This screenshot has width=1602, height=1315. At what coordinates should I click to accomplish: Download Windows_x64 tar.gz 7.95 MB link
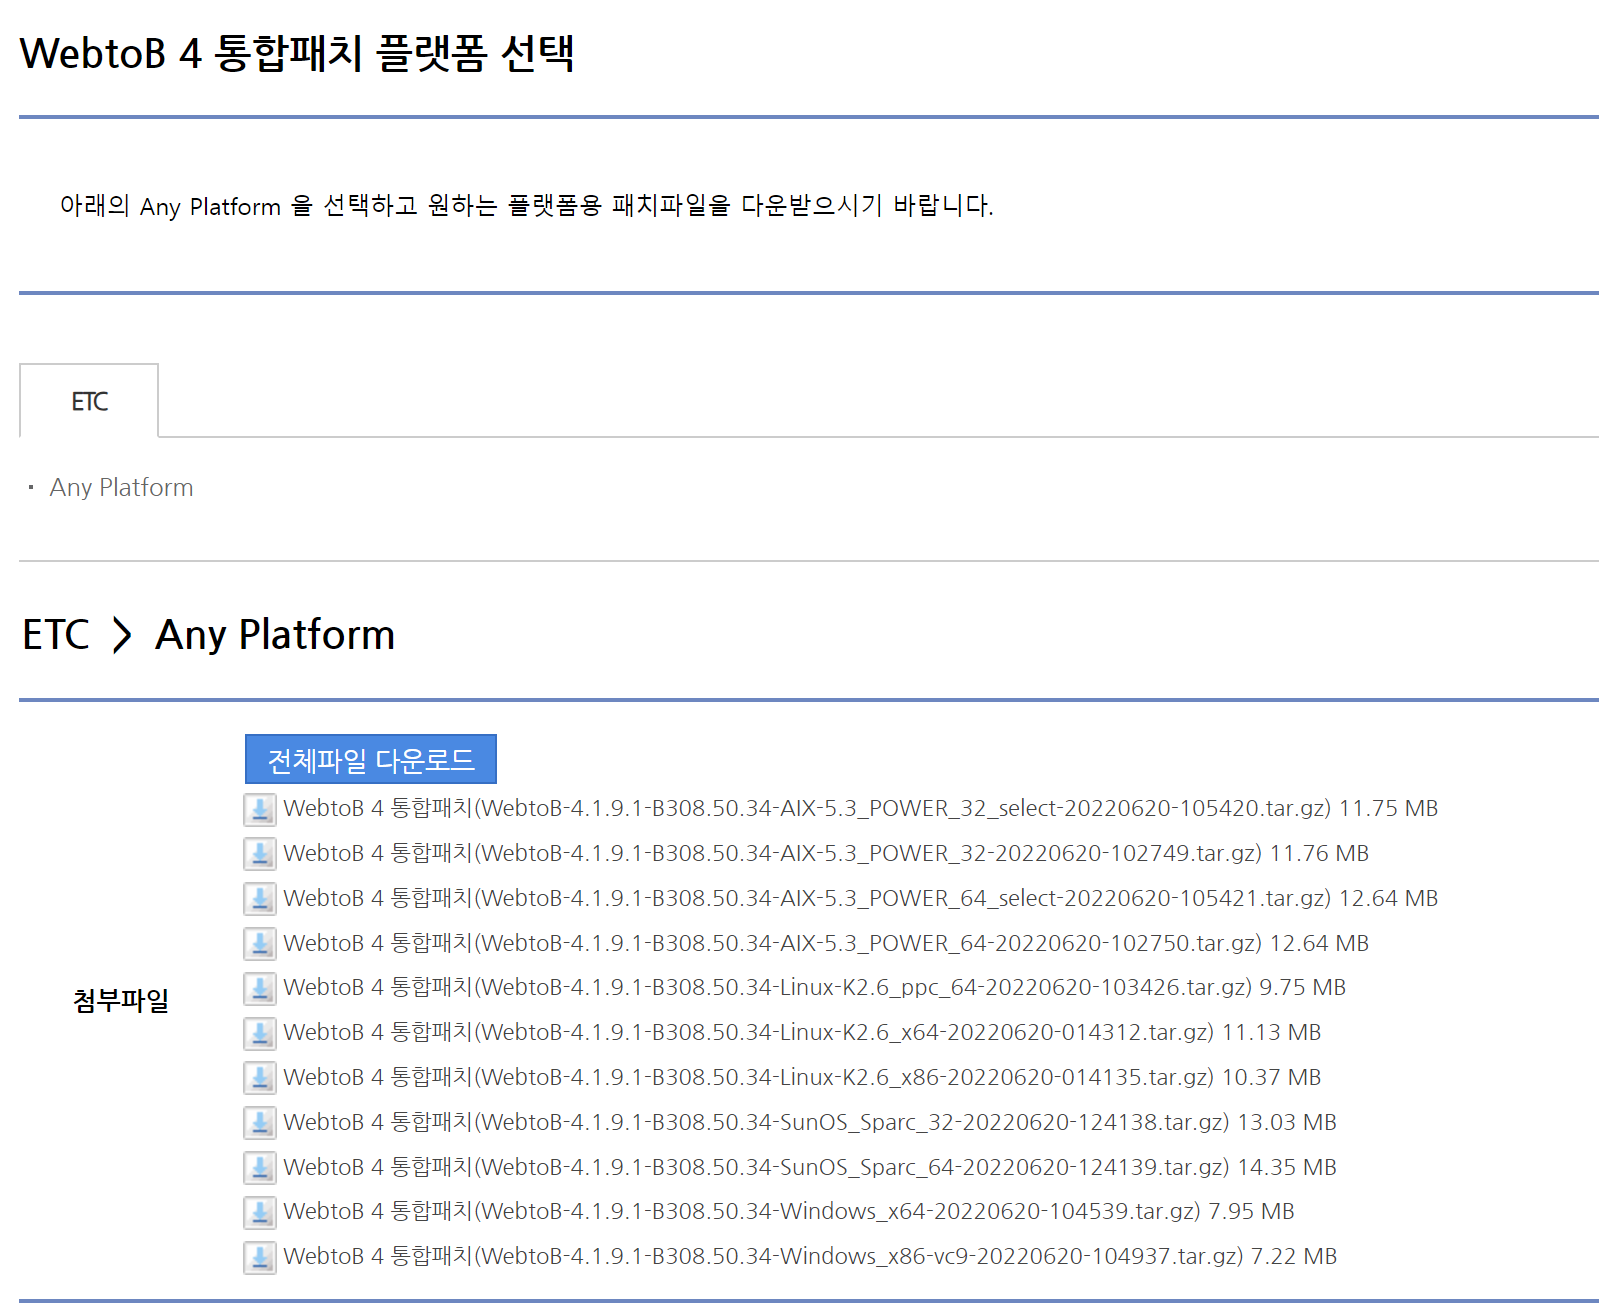(789, 1211)
